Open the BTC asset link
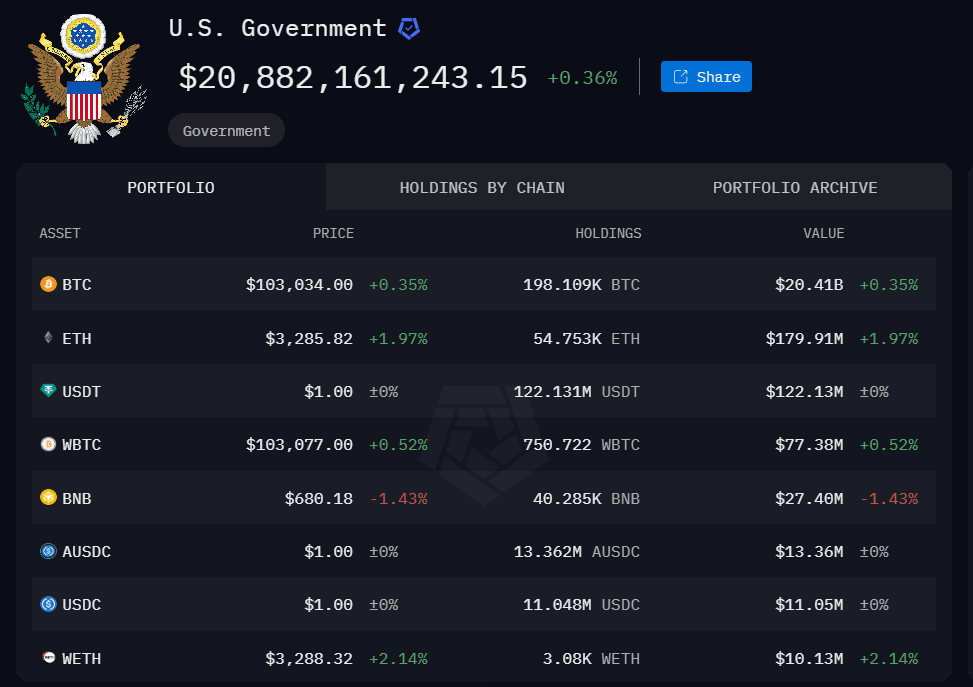The height and width of the screenshot is (687, 973). (77, 285)
